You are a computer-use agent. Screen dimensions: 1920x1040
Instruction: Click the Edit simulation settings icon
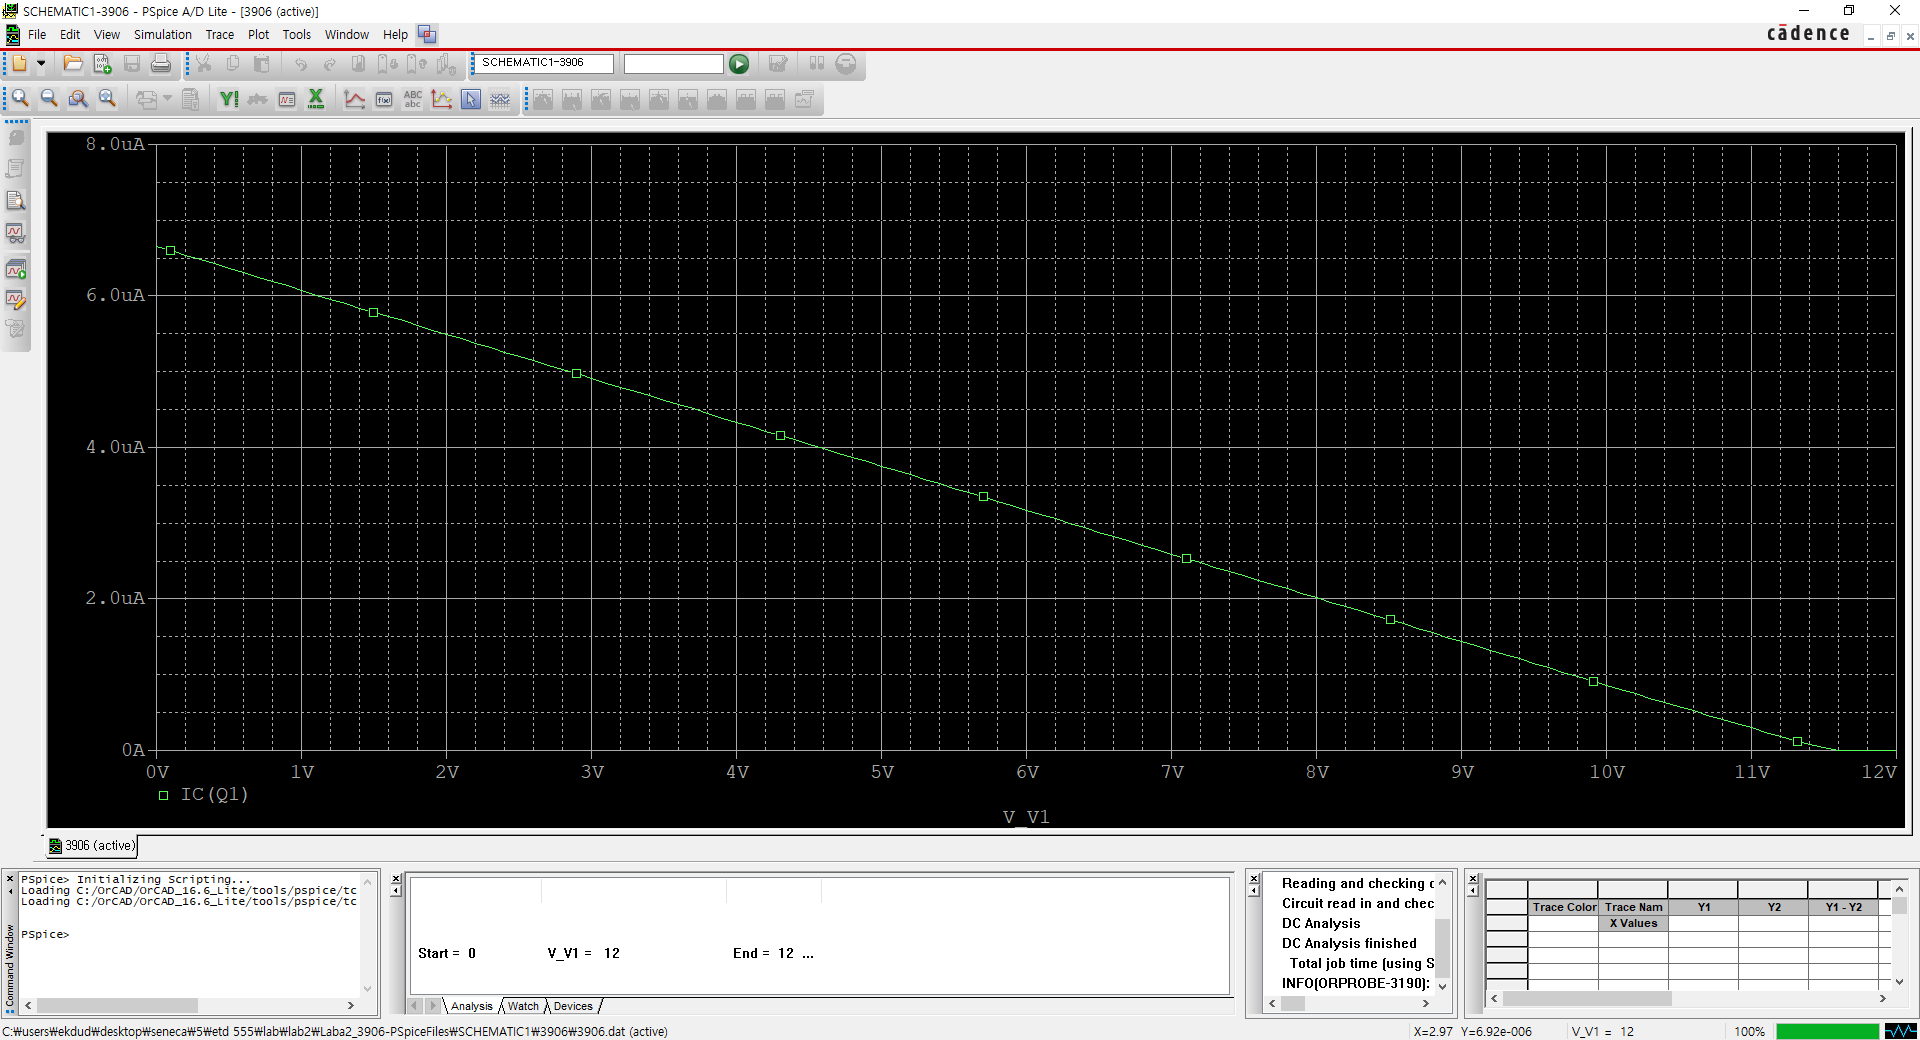778,64
